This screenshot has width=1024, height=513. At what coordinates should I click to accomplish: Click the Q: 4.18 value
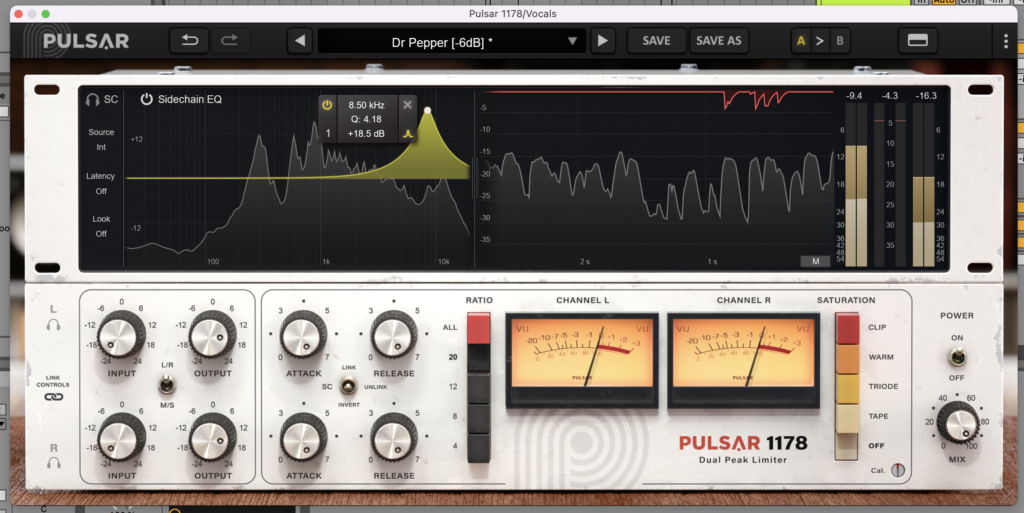(x=366, y=119)
